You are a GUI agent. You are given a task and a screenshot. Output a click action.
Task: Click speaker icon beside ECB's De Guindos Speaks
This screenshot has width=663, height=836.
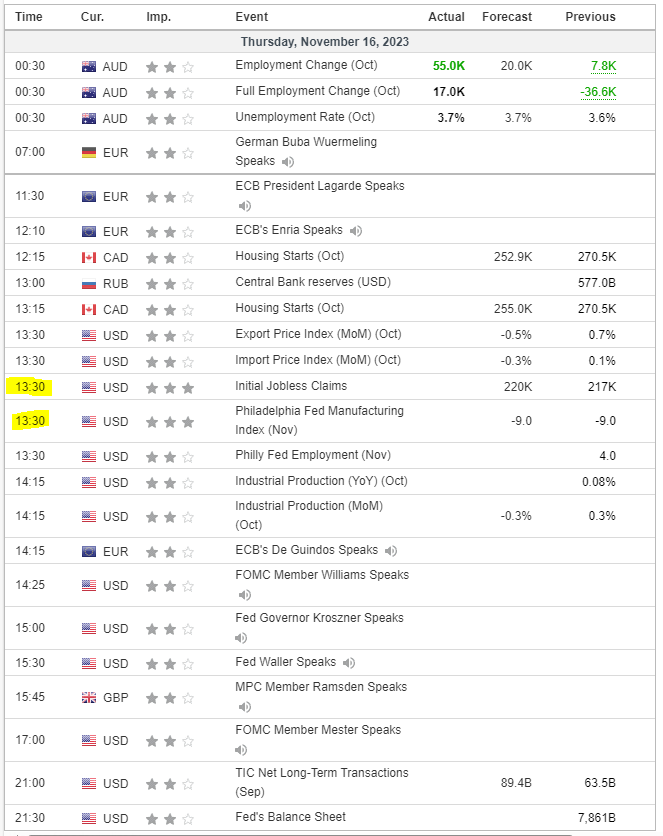391,551
